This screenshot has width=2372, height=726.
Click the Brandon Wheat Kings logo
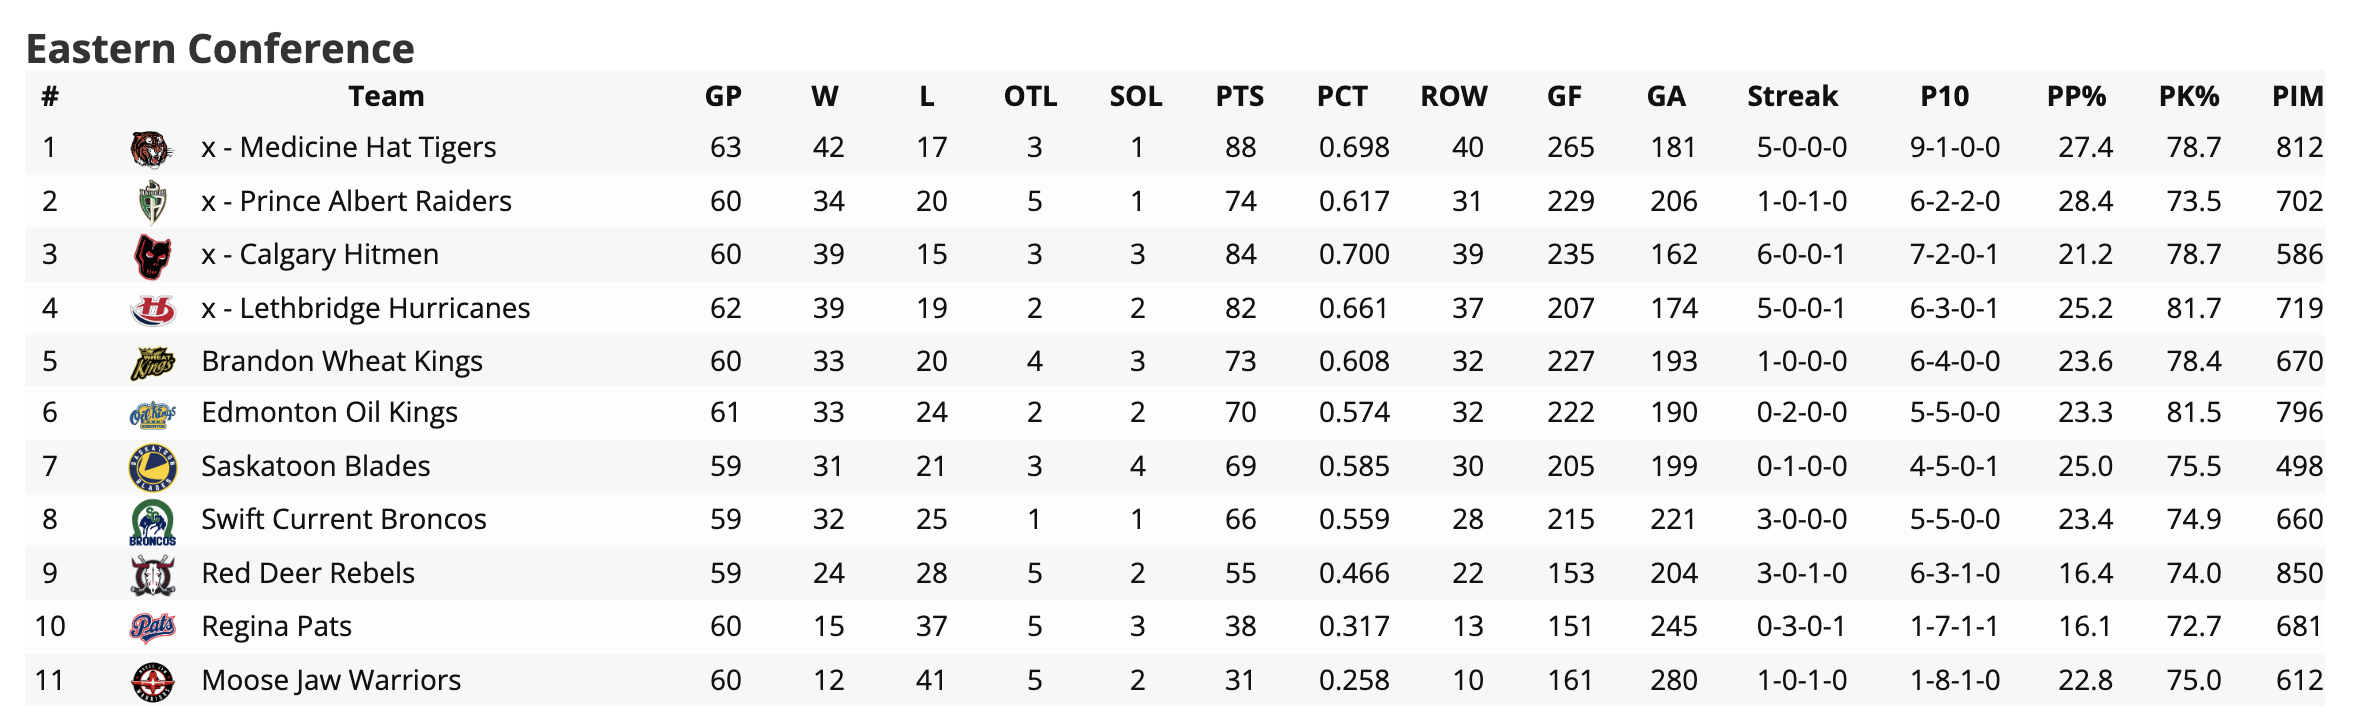pyautogui.click(x=152, y=363)
